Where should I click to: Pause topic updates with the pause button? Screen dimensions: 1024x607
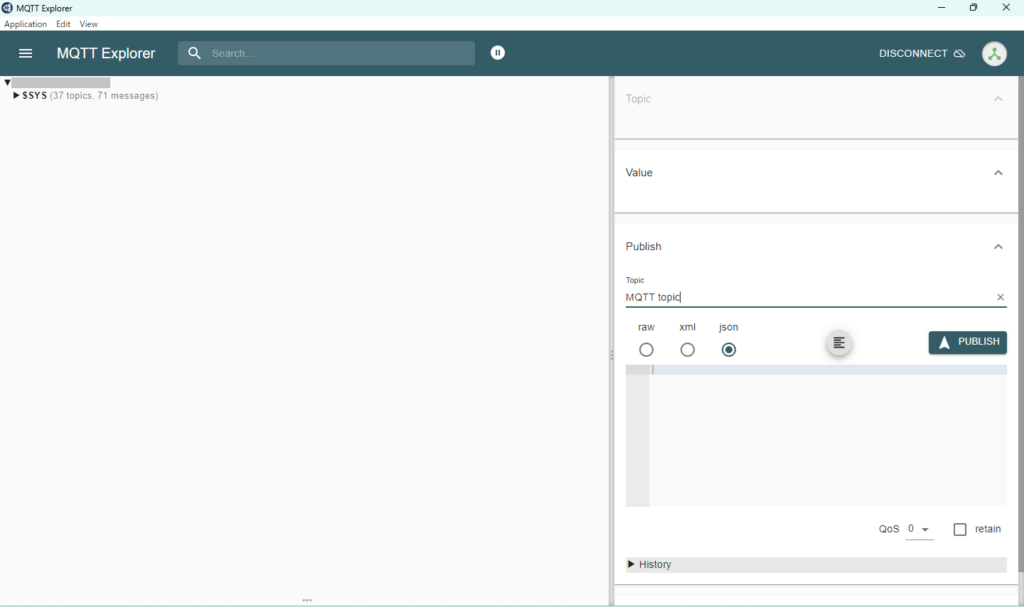(x=498, y=53)
